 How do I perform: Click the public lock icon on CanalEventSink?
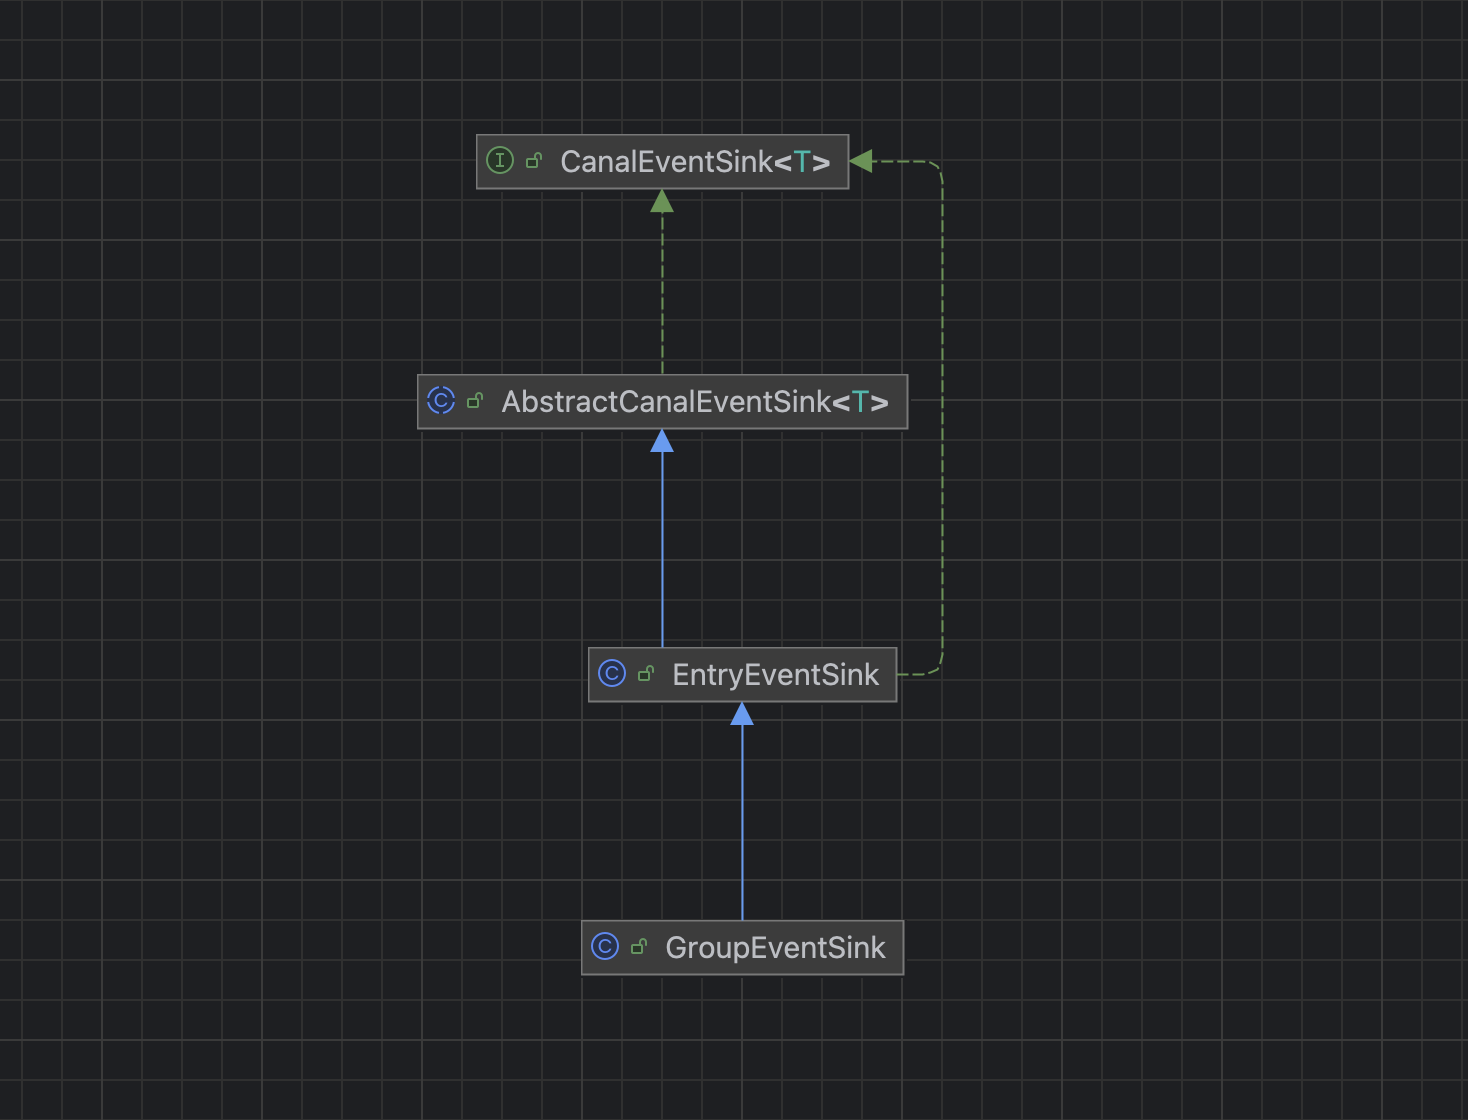coord(534,161)
